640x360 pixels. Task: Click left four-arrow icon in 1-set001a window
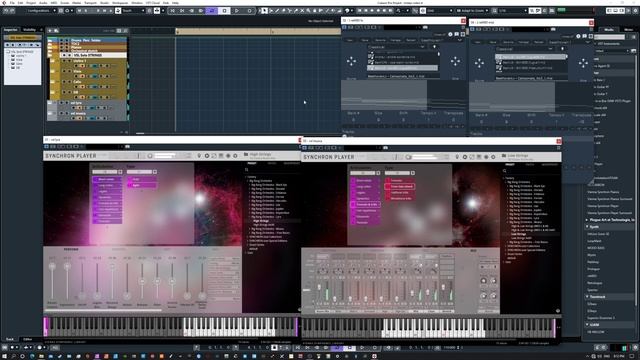click(351, 61)
